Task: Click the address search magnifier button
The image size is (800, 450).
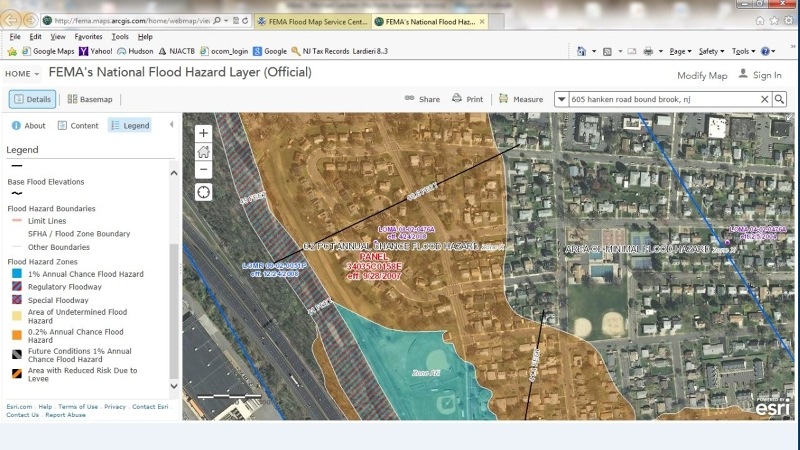Action: [780, 99]
